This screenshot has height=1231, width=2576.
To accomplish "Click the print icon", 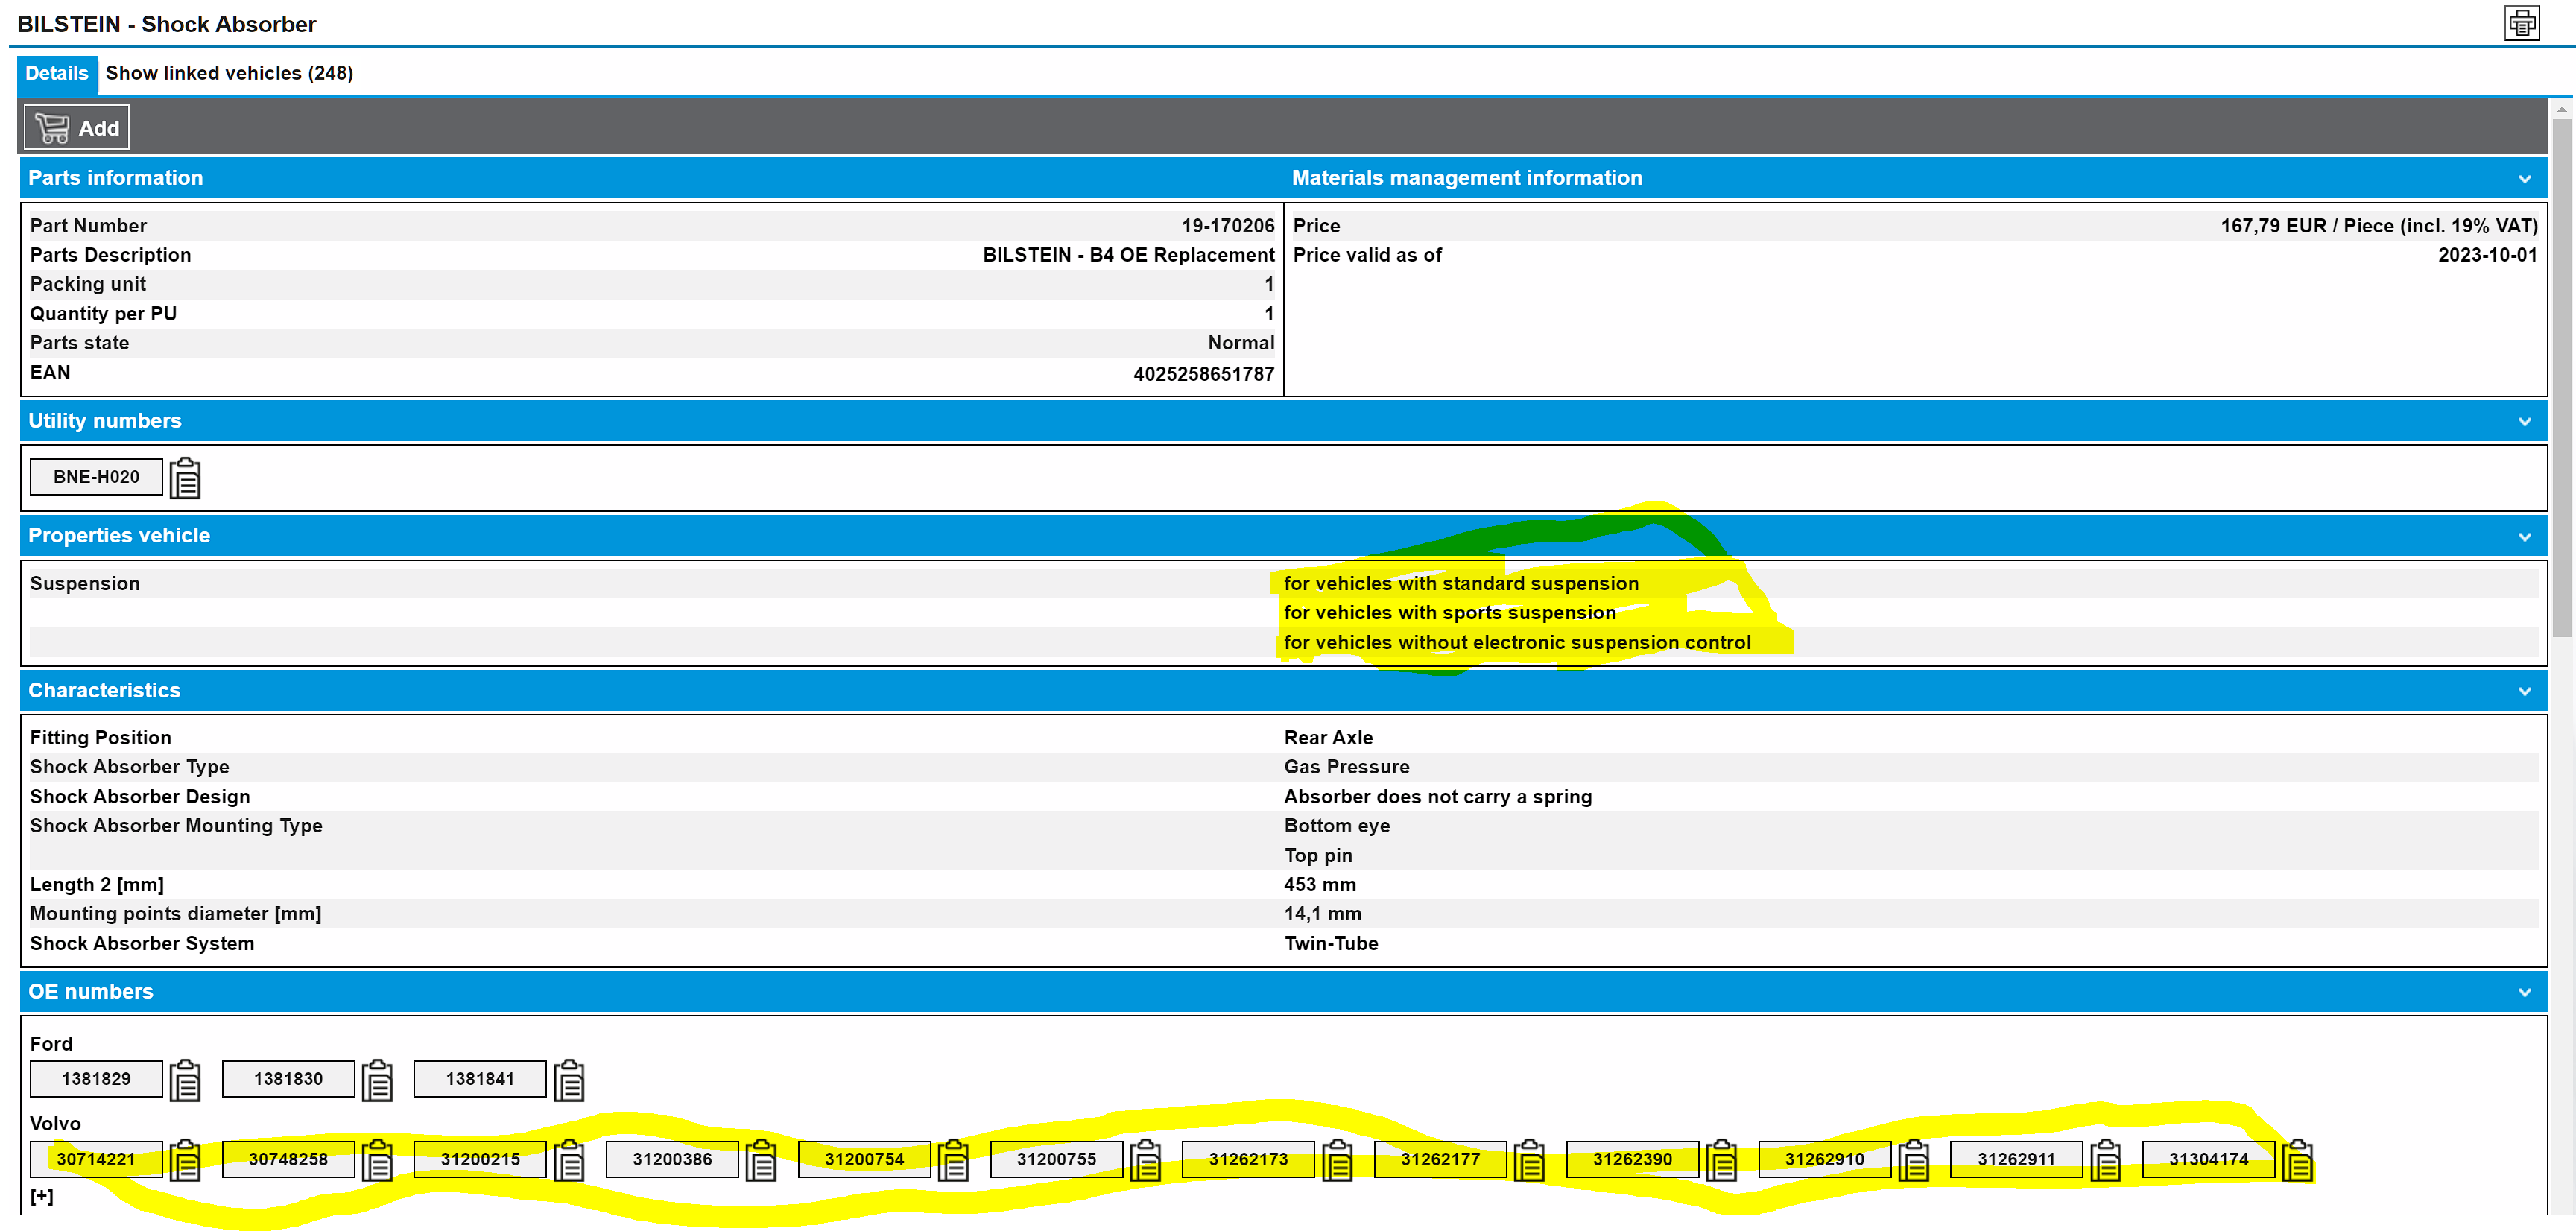I will click(2521, 23).
